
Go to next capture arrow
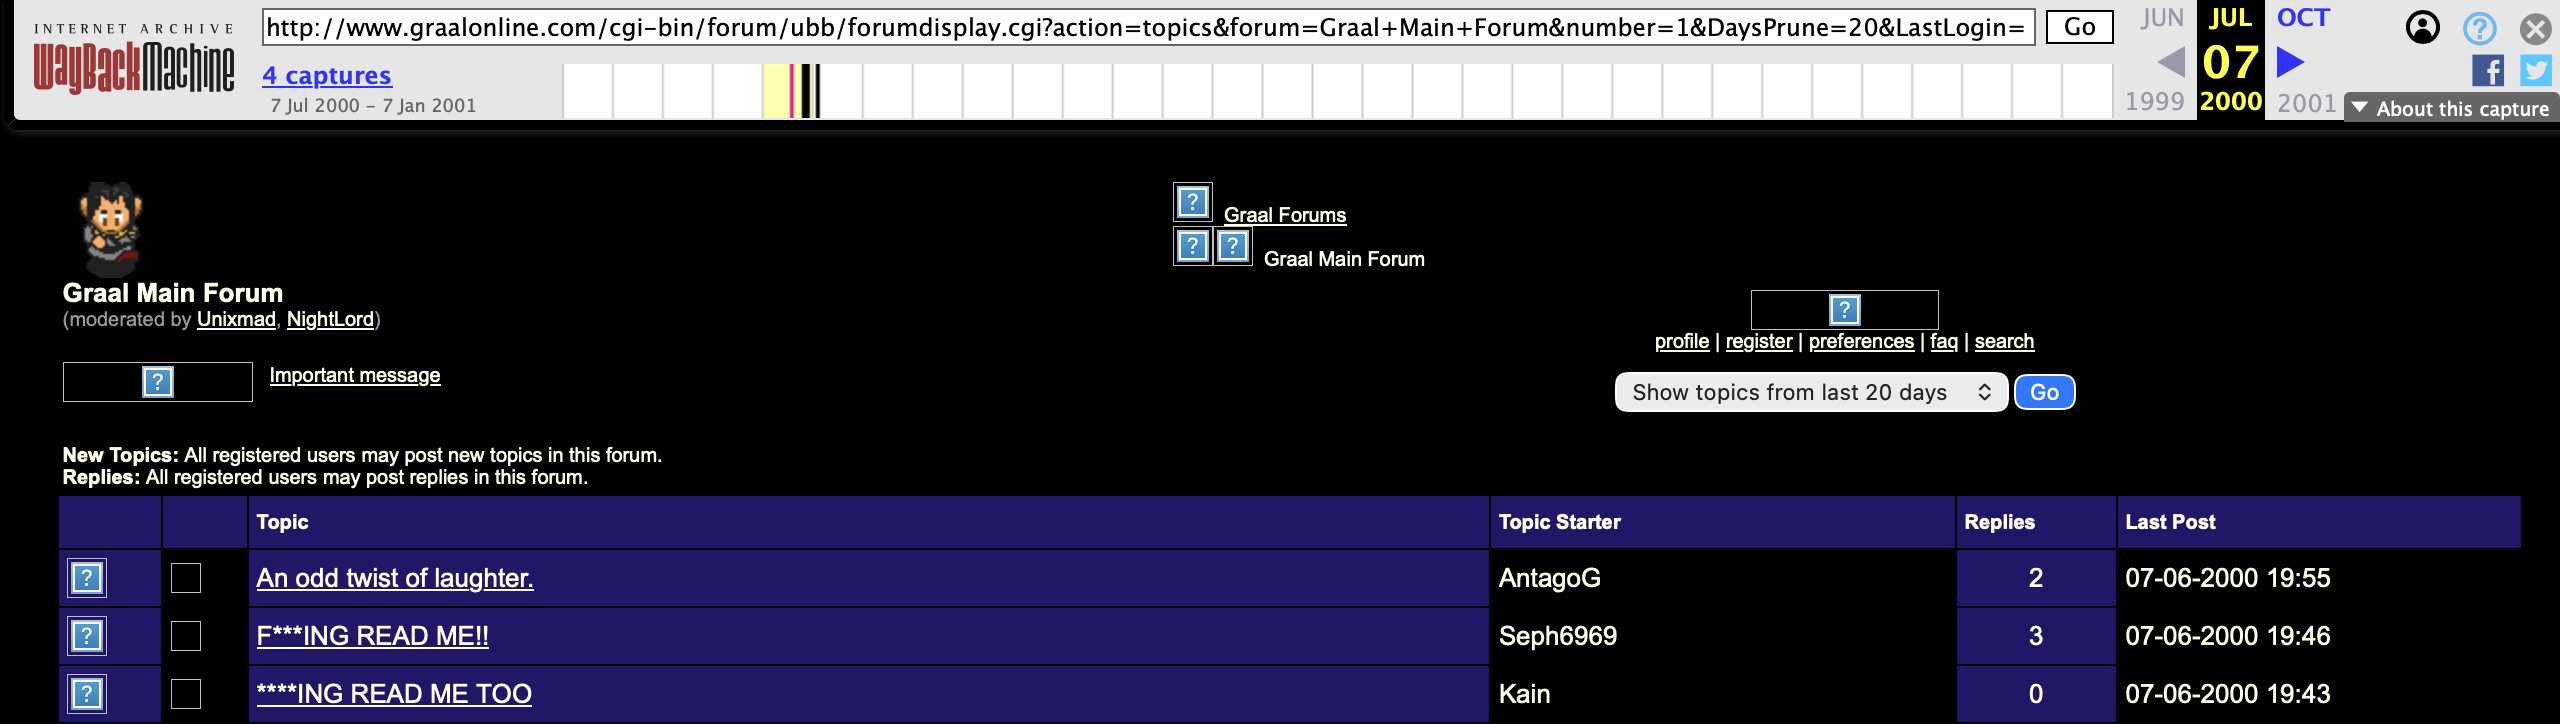(x=2290, y=63)
